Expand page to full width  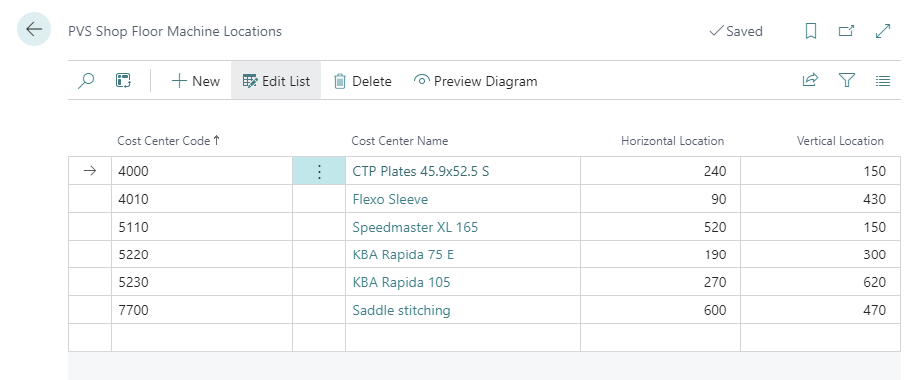pos(883,31)
